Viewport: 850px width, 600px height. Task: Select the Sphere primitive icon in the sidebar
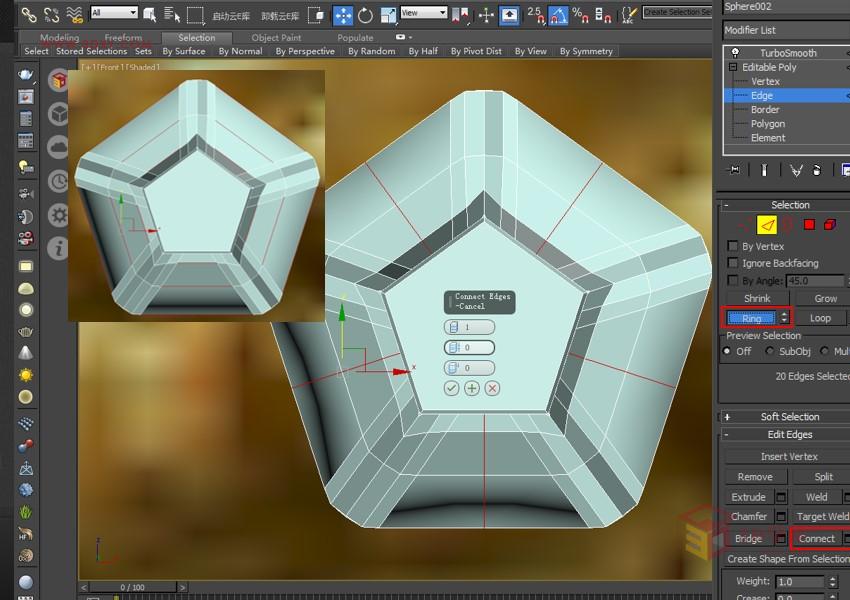click(25, 308)
